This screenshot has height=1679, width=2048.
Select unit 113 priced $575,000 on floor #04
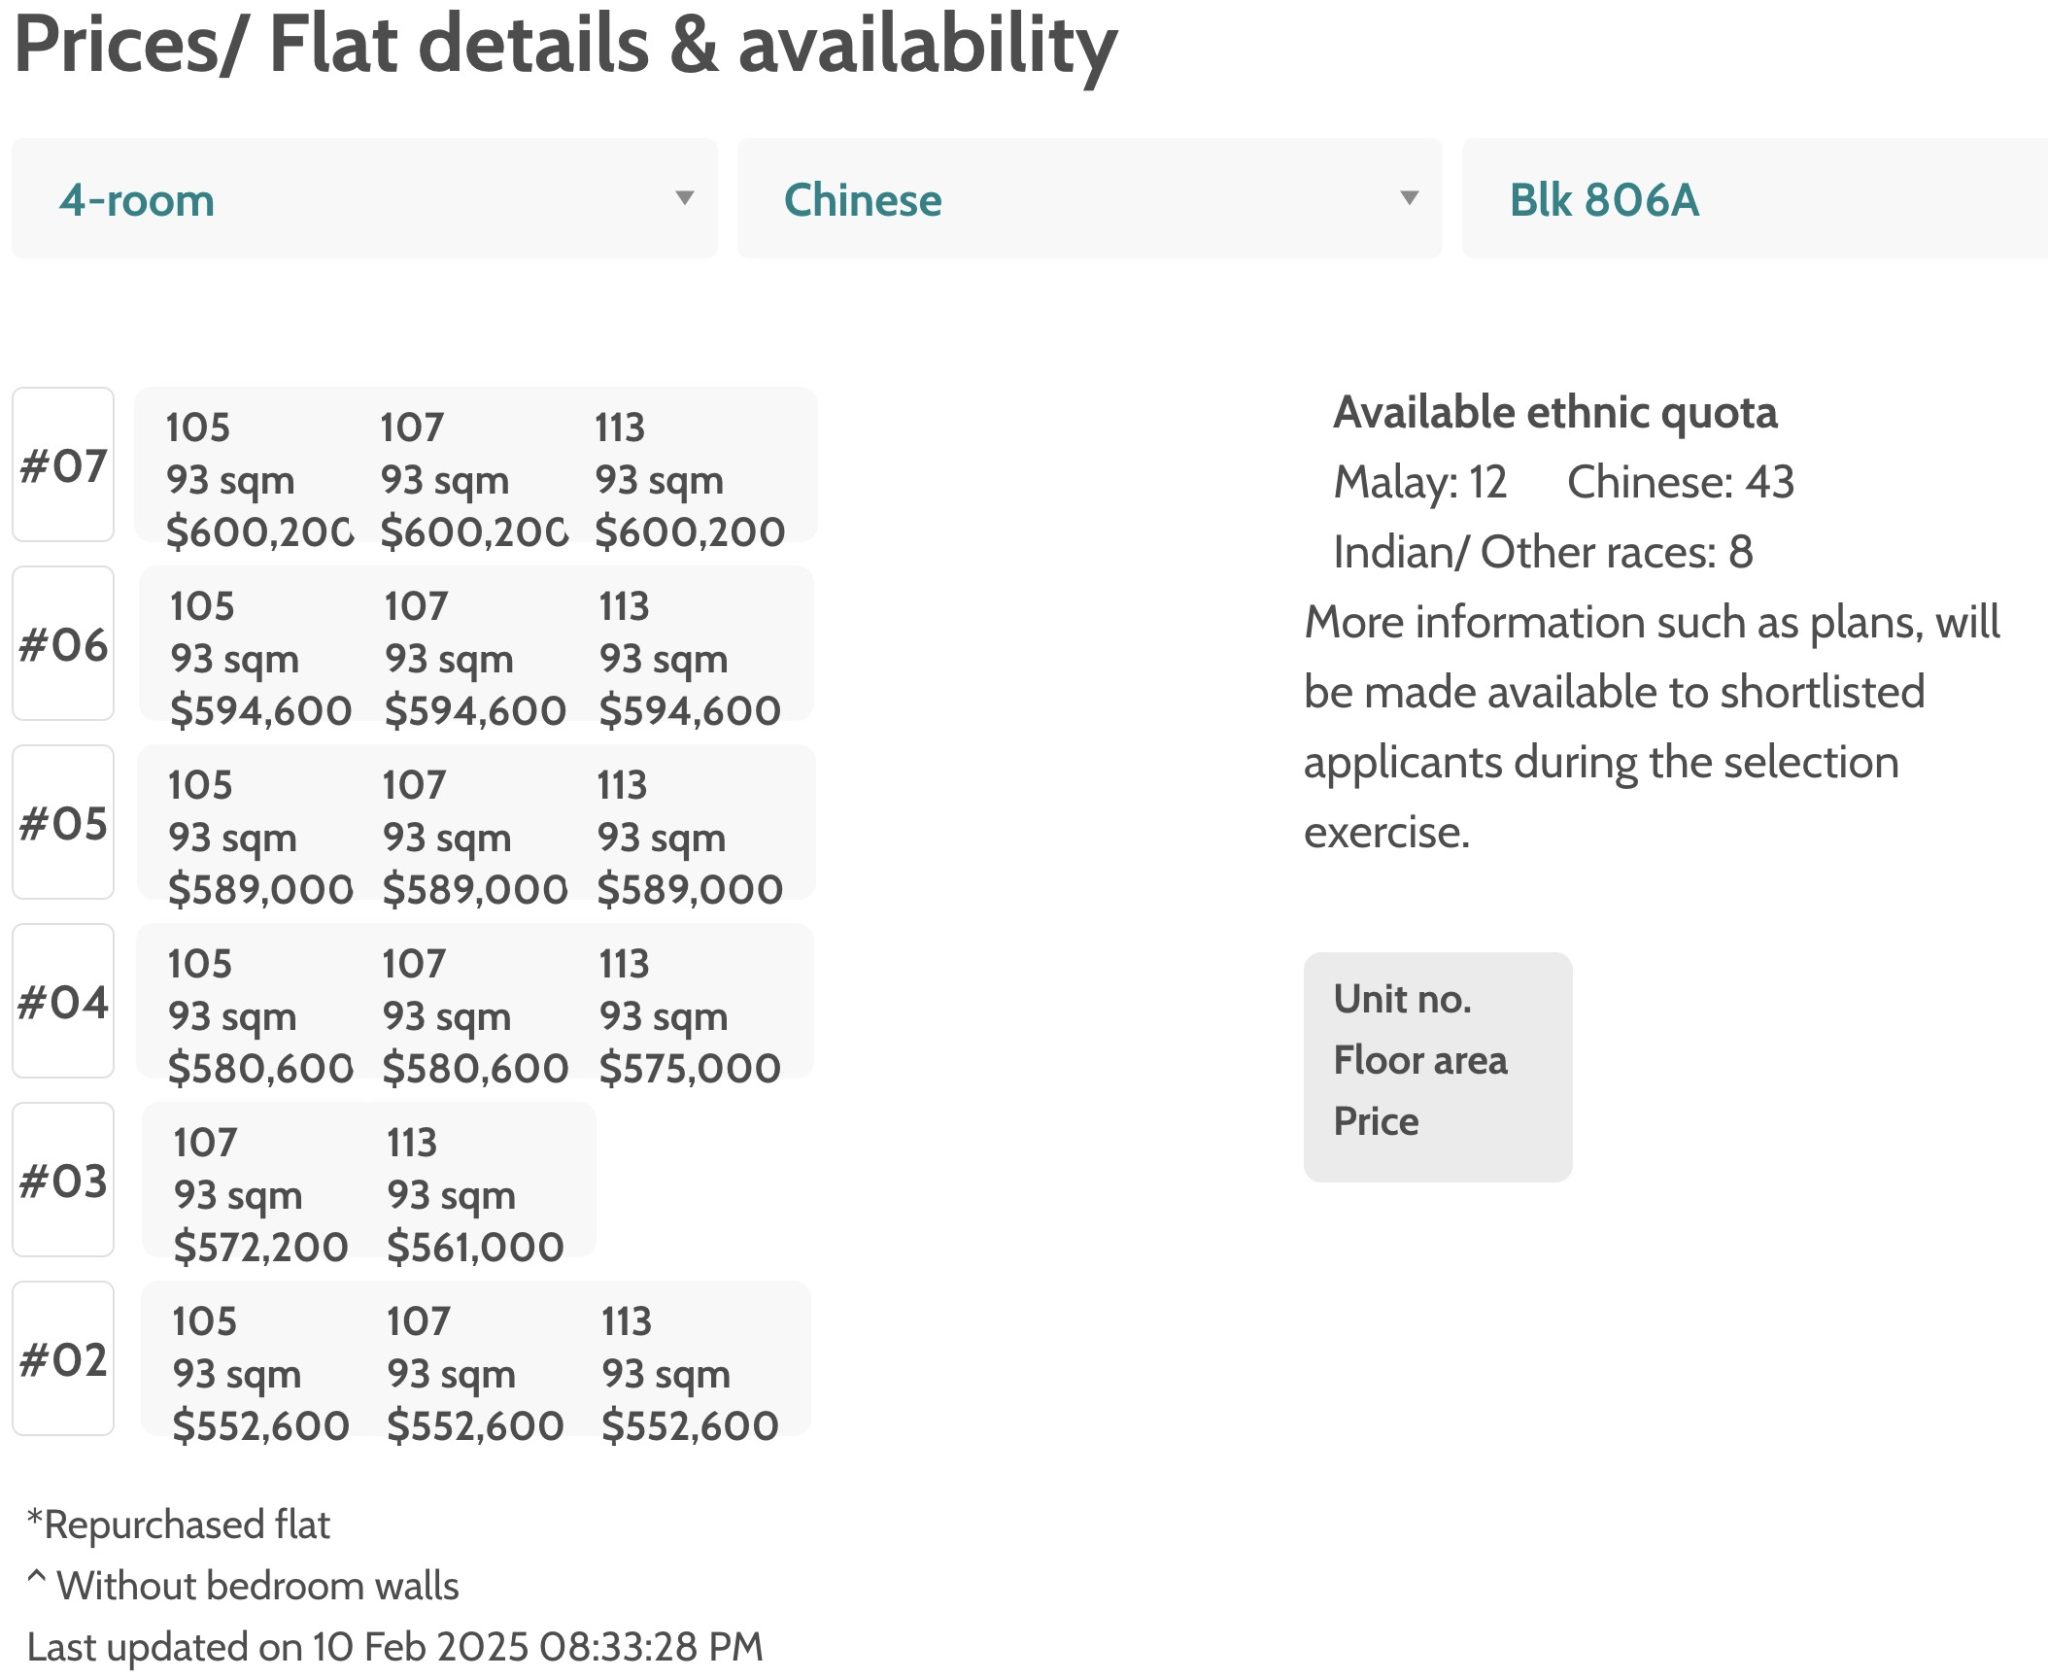(688, 1013)
